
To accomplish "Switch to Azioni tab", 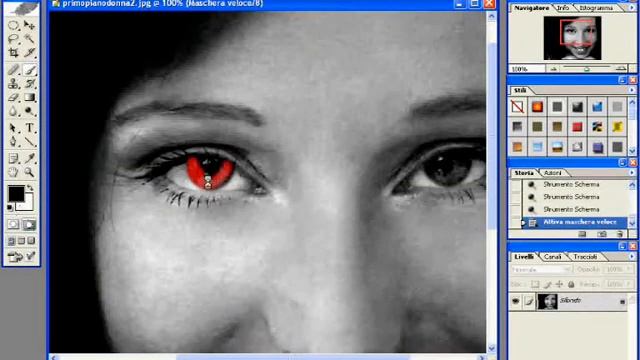I will click(553, 173).
